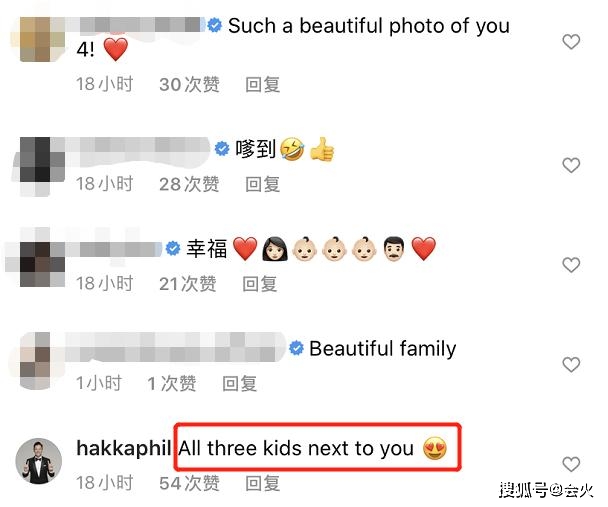Reply to the 幸福 comment
The width and height of the screenshot is (608, 507).
(x=259, y=284)
